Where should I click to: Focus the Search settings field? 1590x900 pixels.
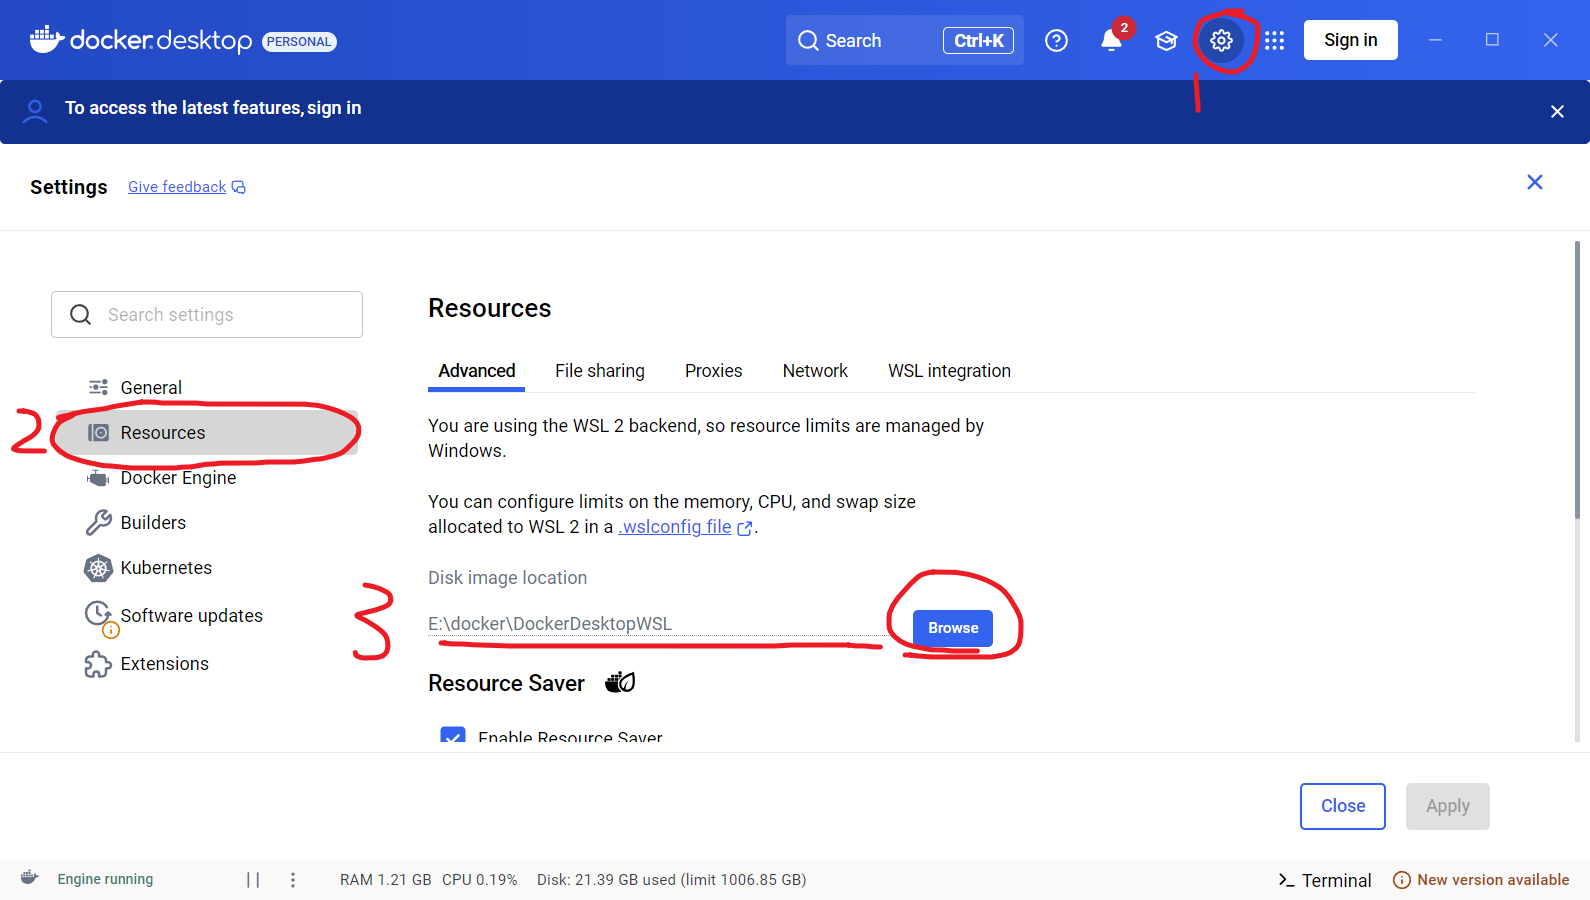(207, 315)
